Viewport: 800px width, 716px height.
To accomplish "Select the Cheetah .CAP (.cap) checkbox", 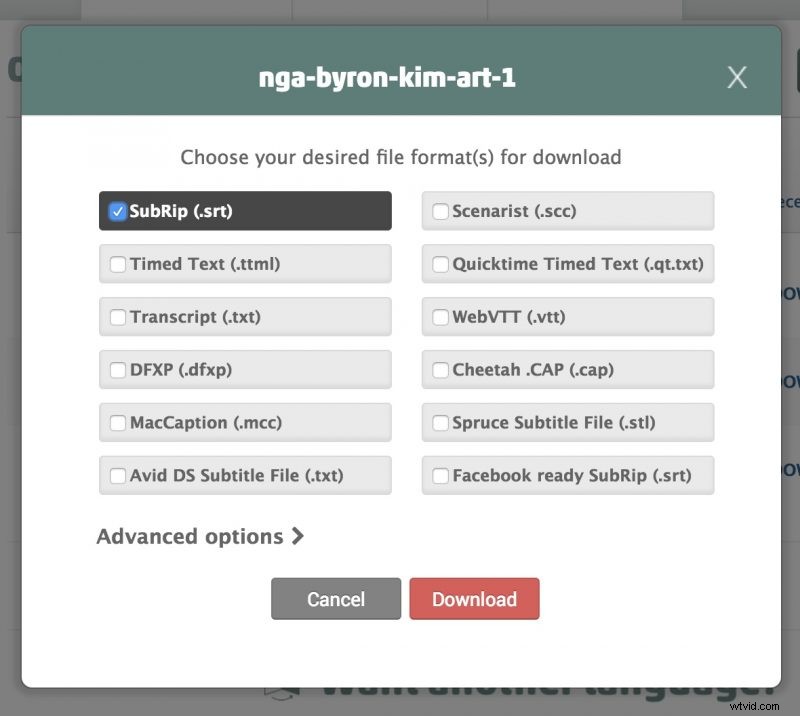I will (440, 370).
